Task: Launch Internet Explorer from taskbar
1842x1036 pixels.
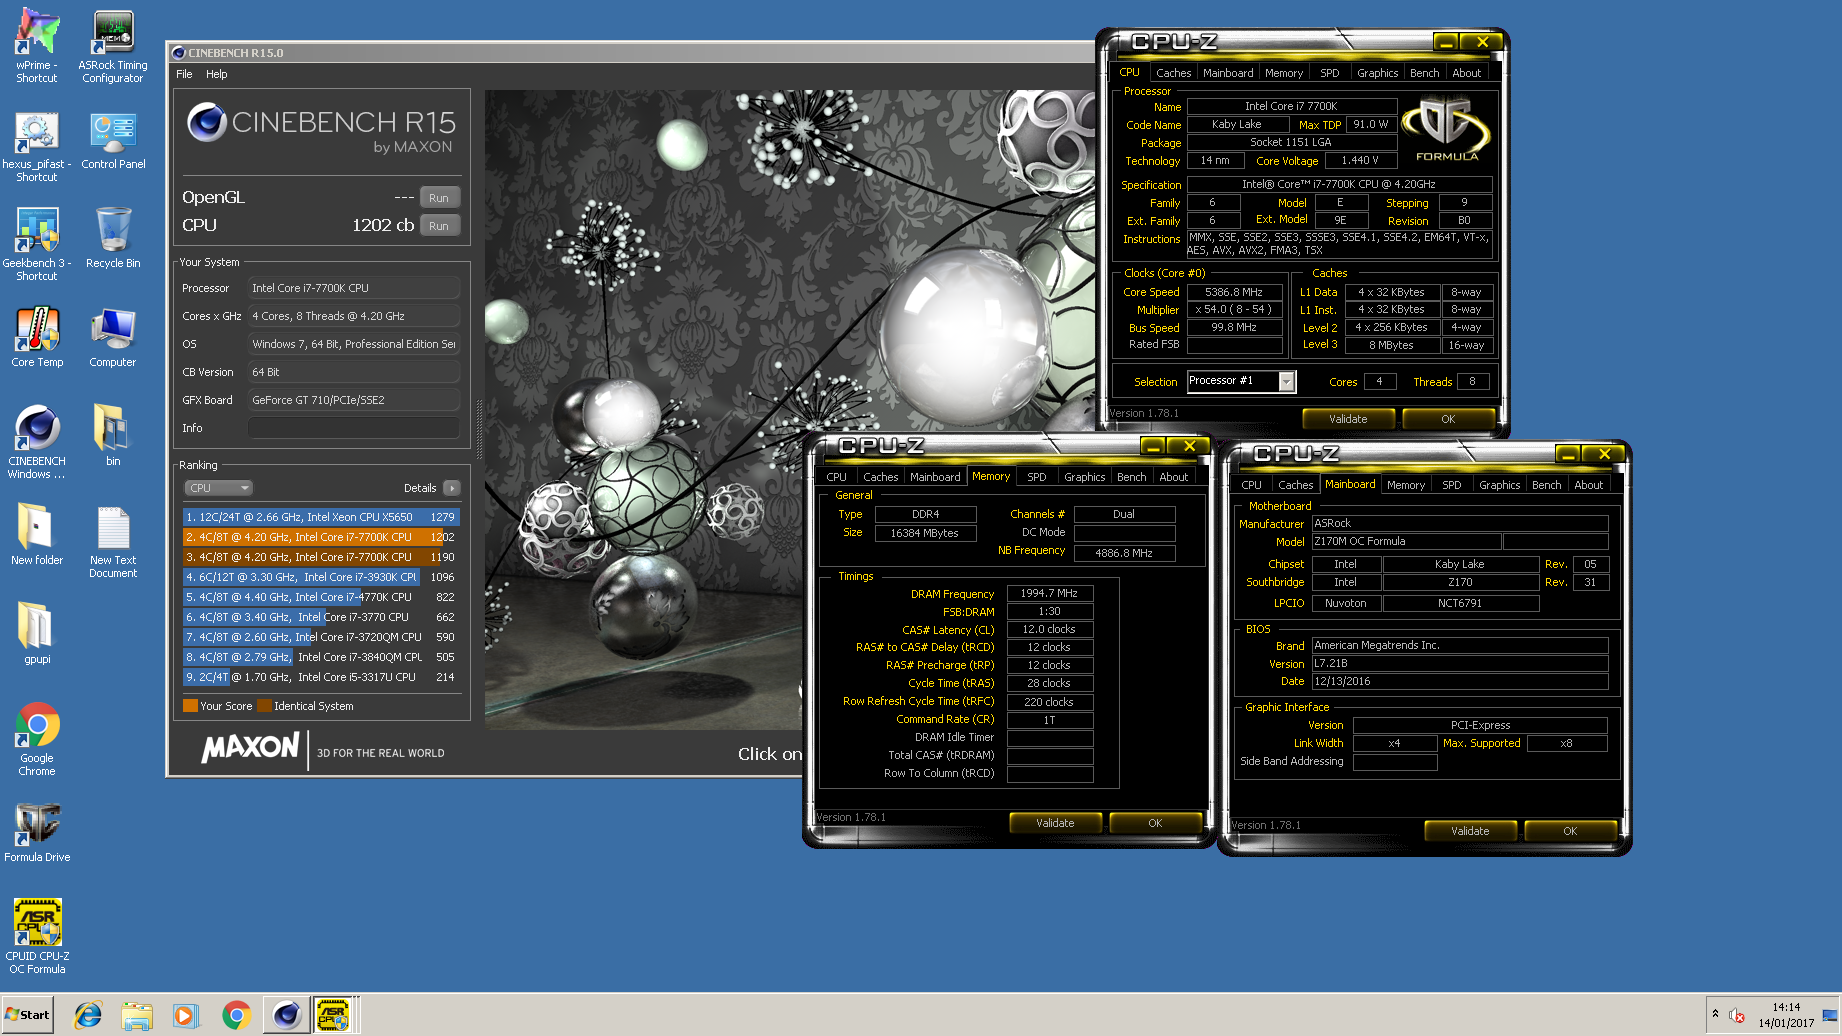Action: (x=88, y=1015)
